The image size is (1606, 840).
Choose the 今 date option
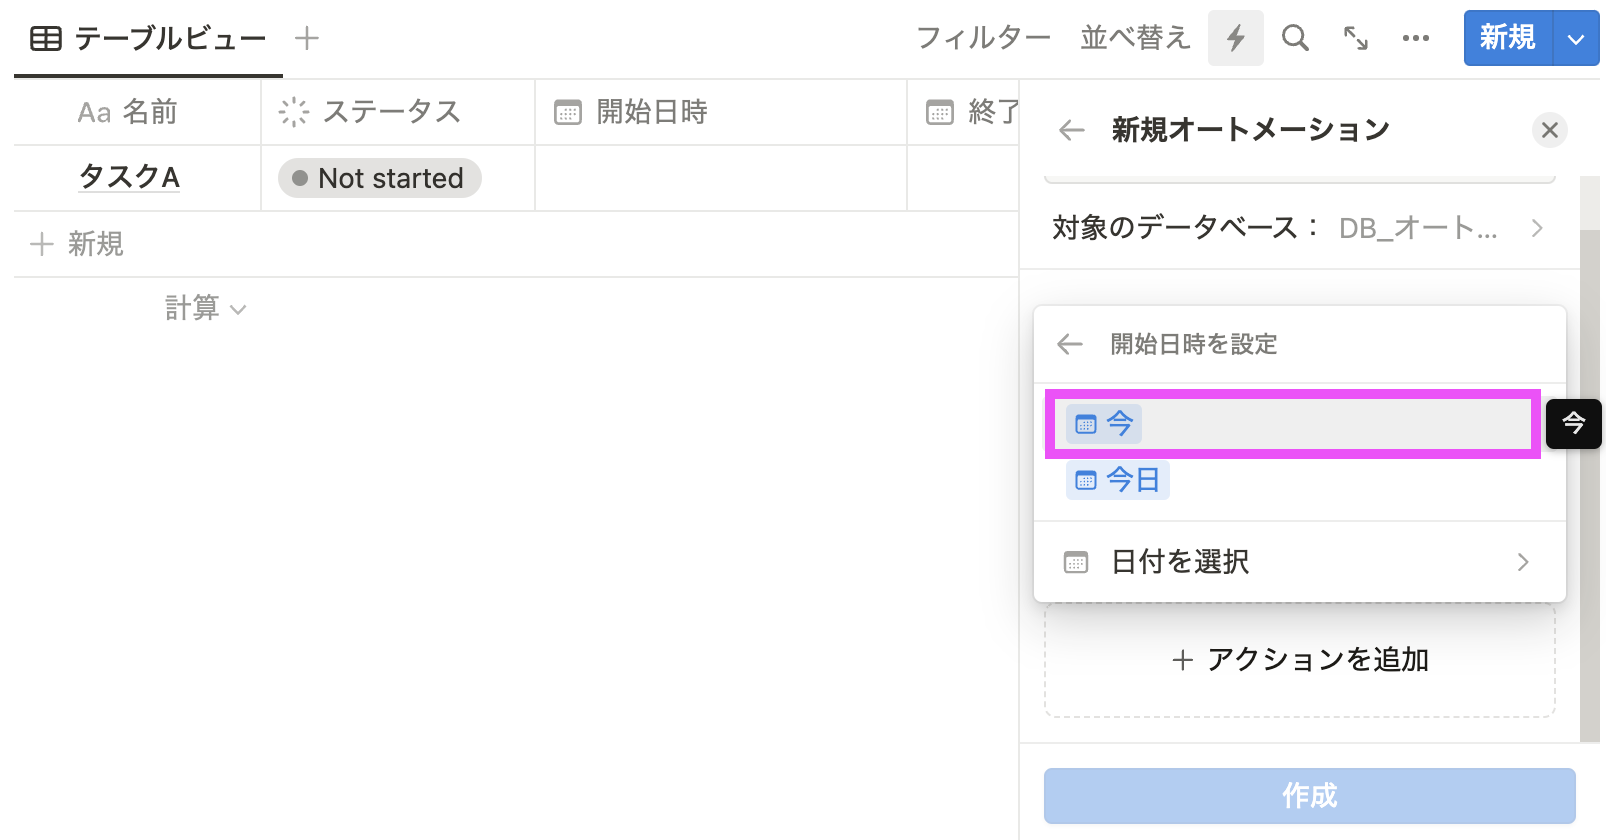[x=1293, y=424]
